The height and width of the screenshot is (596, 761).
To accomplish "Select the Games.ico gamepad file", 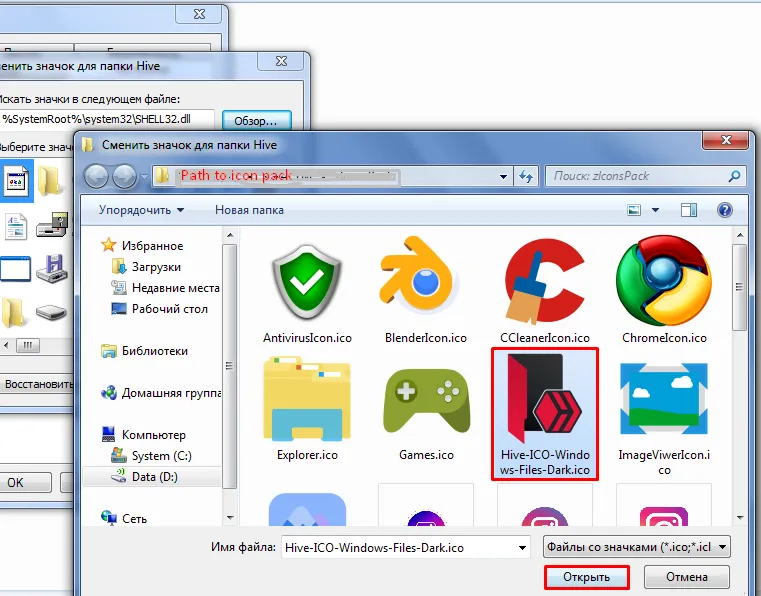I will pyautogui.click(x=426, y=409).
